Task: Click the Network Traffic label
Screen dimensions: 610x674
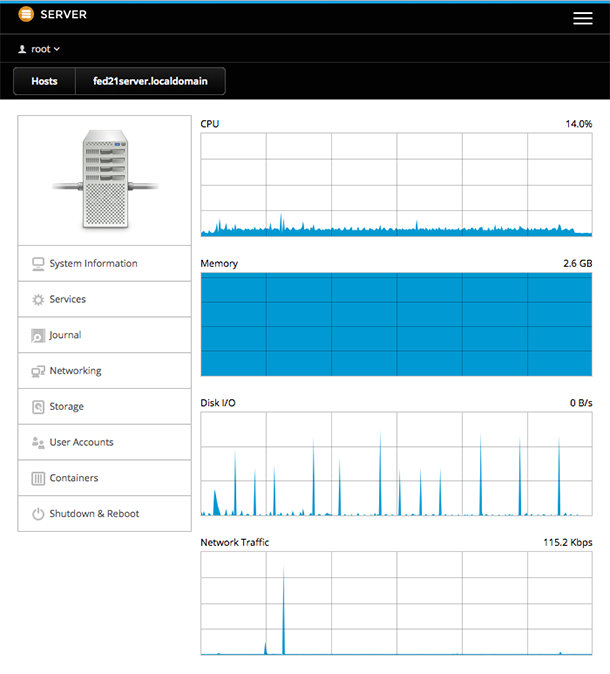Action: (235, 542)
